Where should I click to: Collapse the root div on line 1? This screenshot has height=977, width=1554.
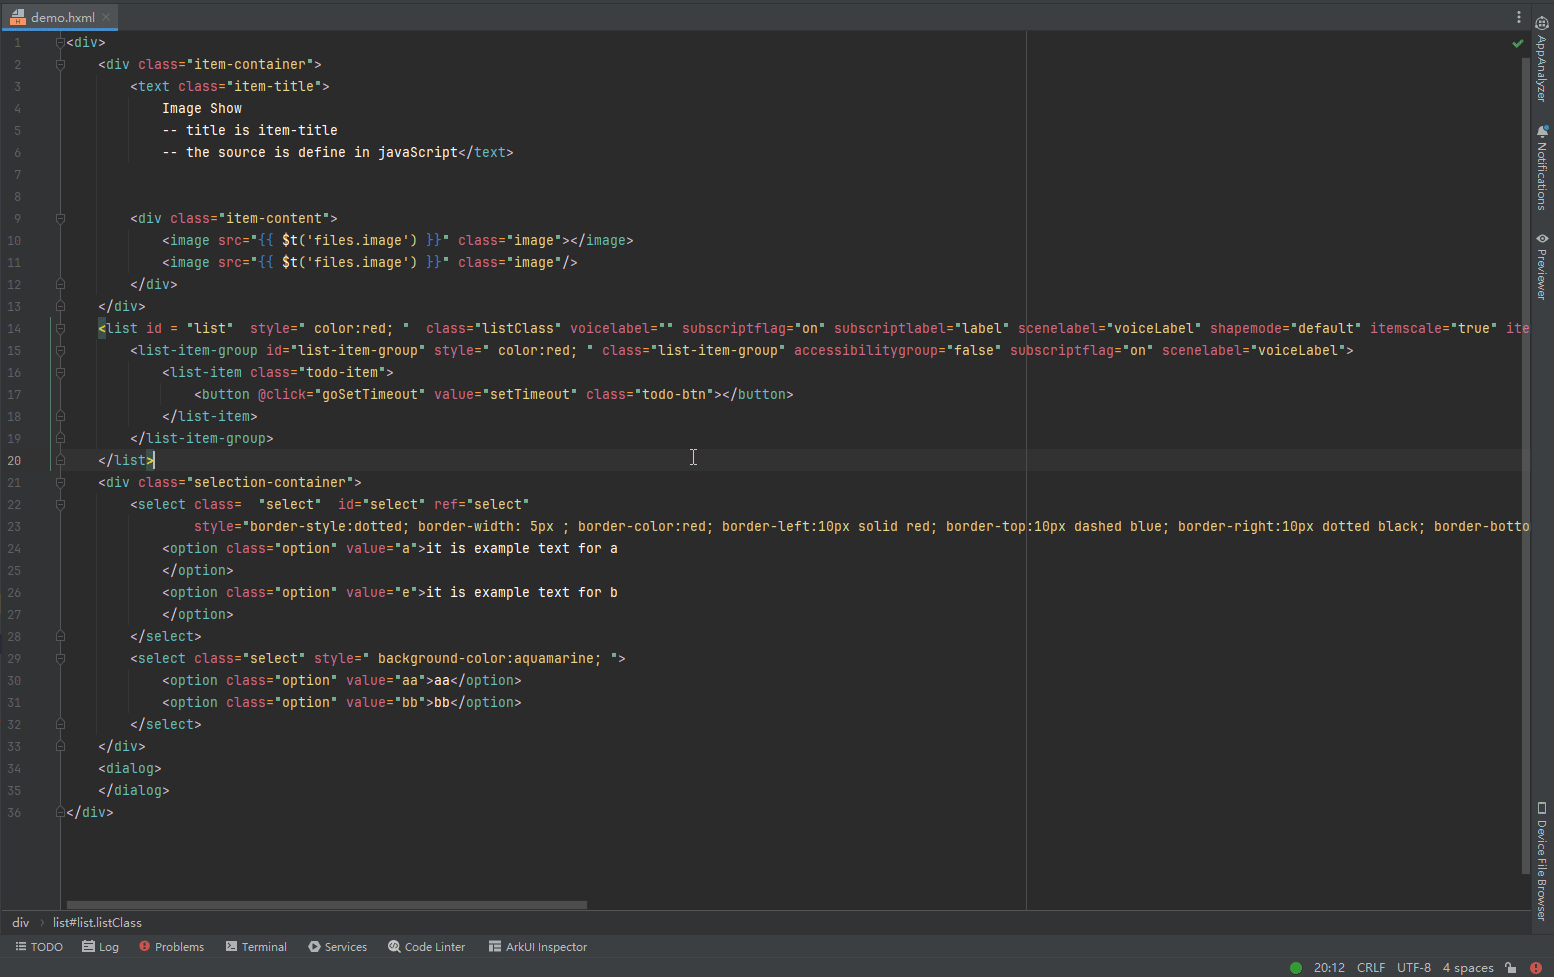coord(60,42)
